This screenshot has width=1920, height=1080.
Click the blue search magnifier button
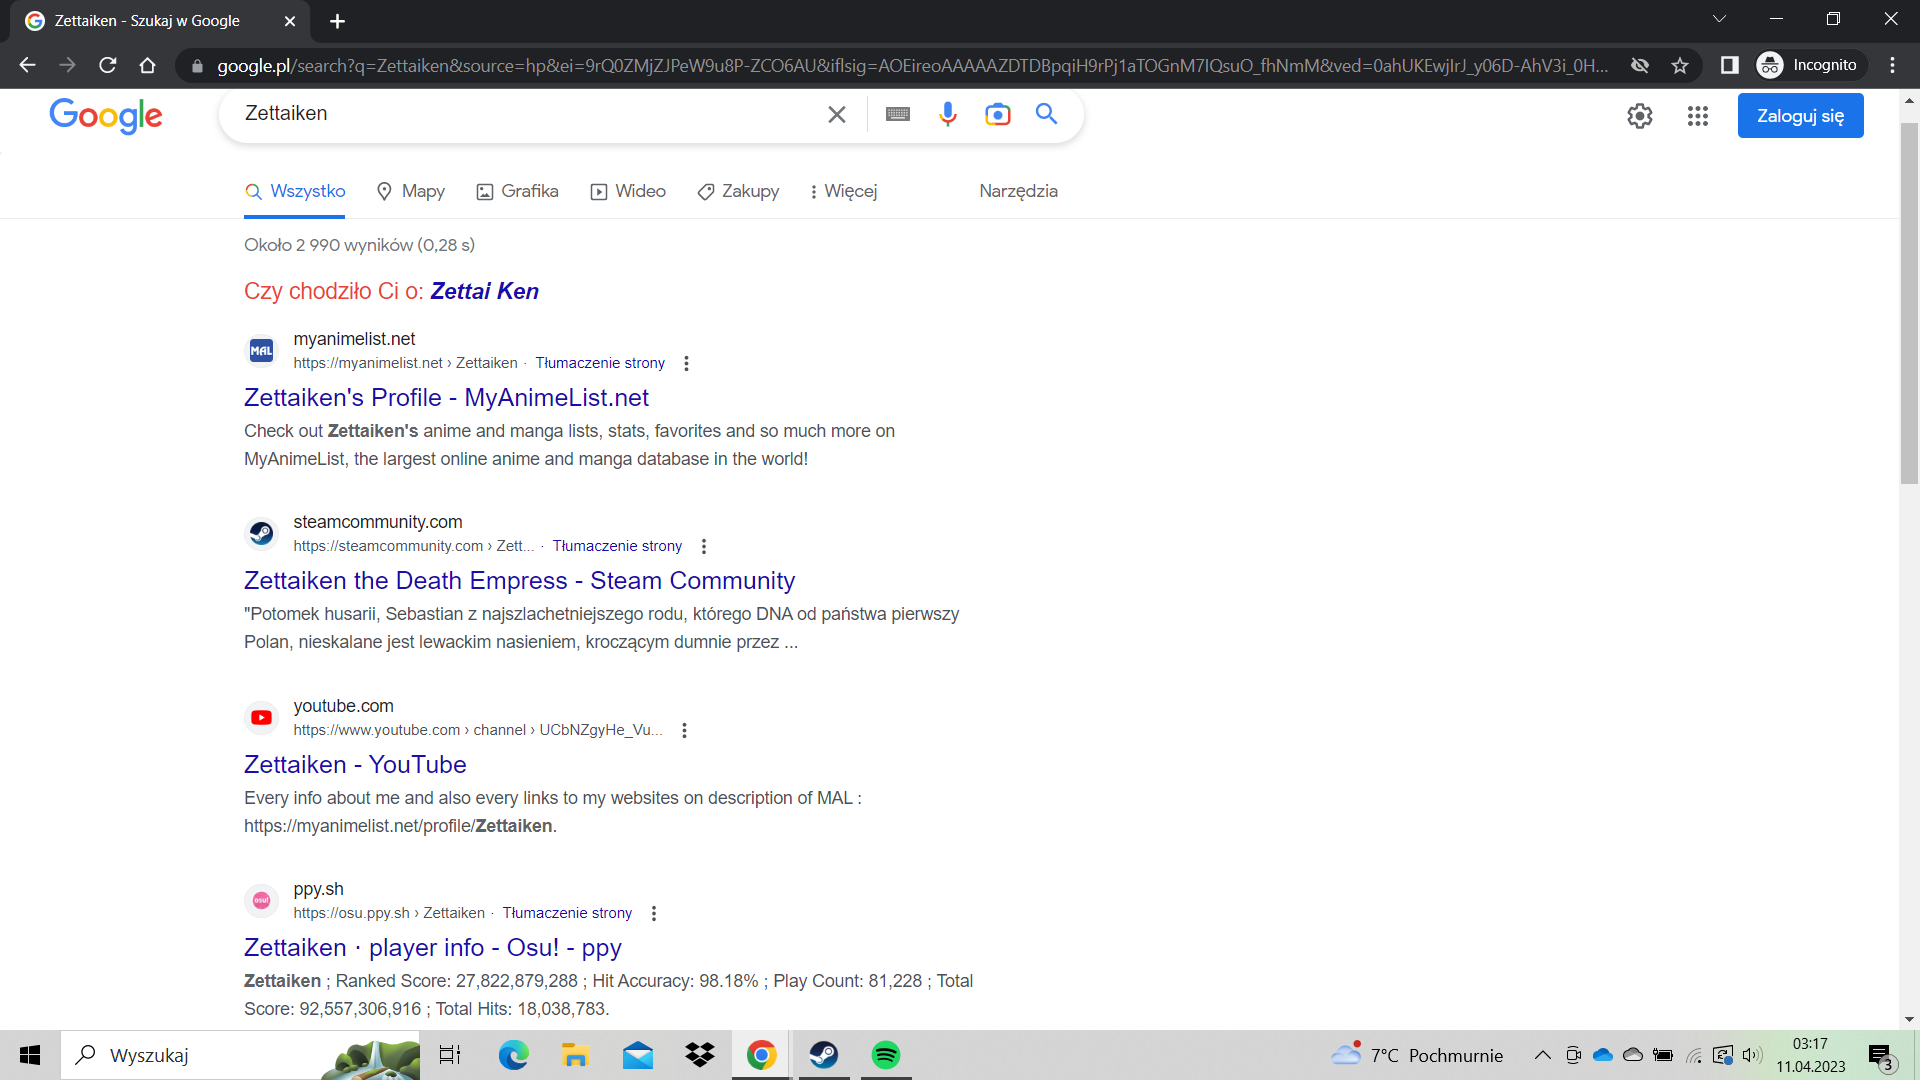coord(1046,114)
